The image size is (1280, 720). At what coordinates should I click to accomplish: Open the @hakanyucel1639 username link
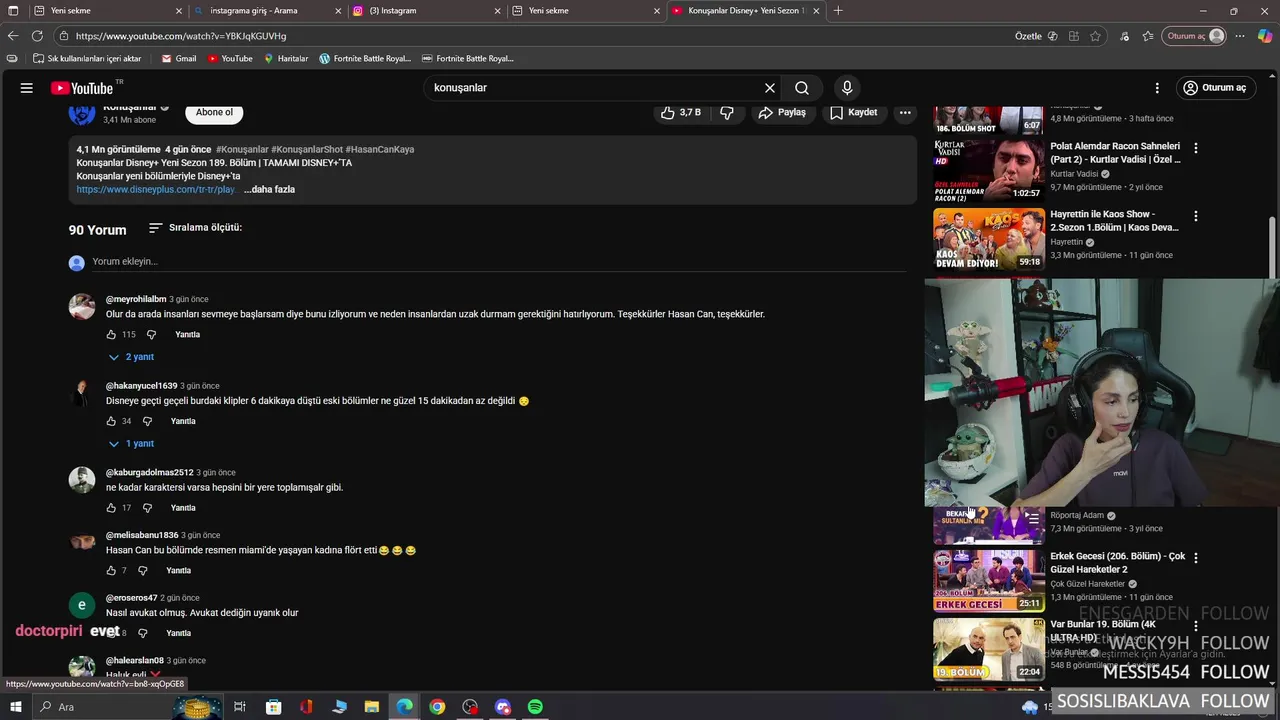(x=141, y=386)
